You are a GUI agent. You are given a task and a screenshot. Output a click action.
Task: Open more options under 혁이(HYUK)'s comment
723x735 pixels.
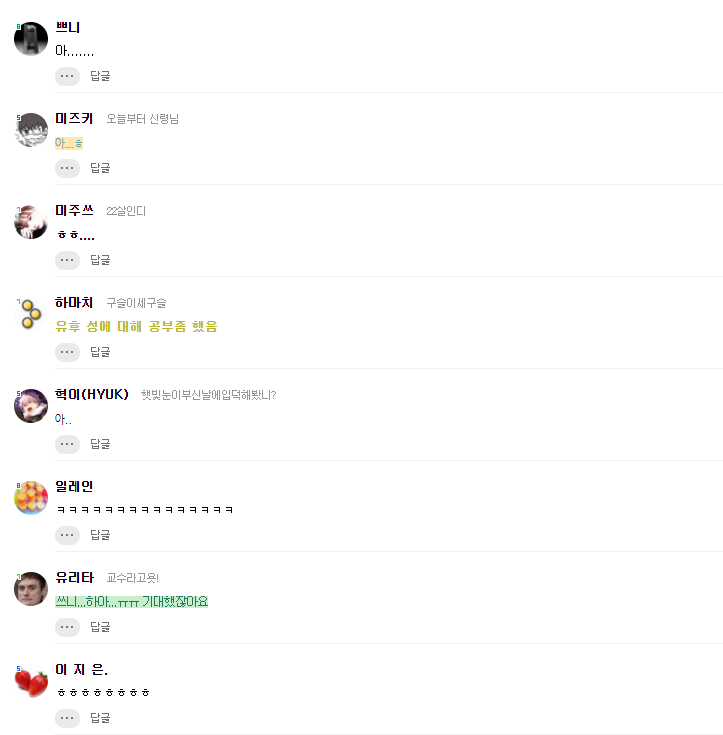point(67,444)
